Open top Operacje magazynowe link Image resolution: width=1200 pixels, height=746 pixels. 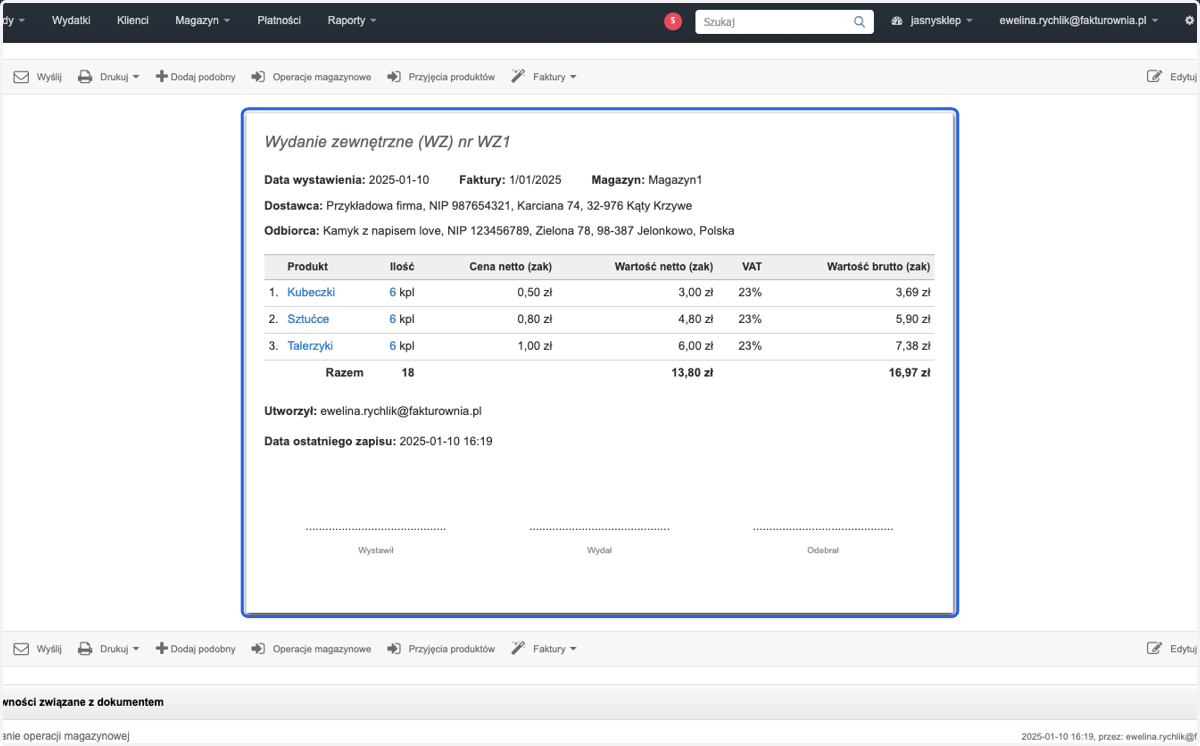point(322,77)
